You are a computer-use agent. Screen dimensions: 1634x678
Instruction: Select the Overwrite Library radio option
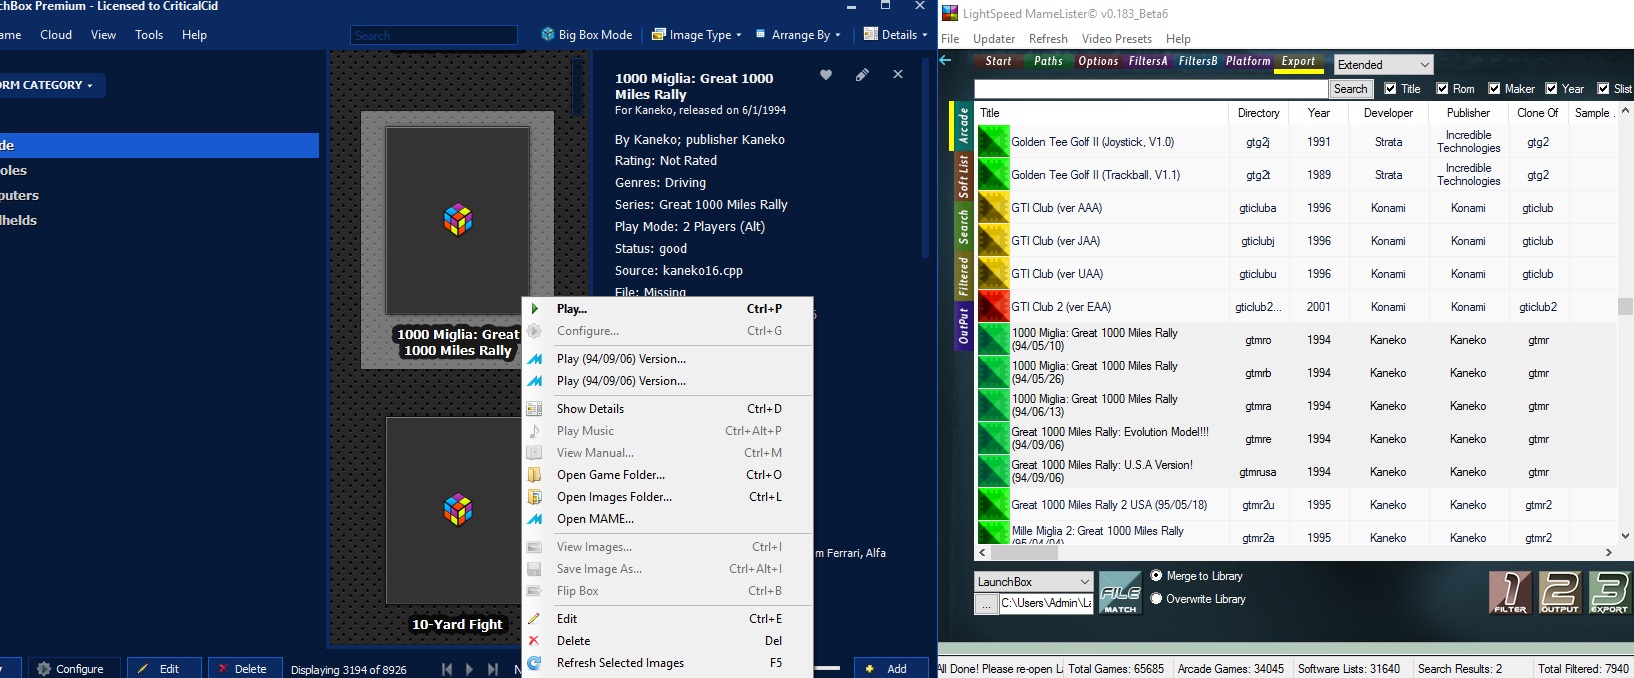click(x=1156, y=599)
